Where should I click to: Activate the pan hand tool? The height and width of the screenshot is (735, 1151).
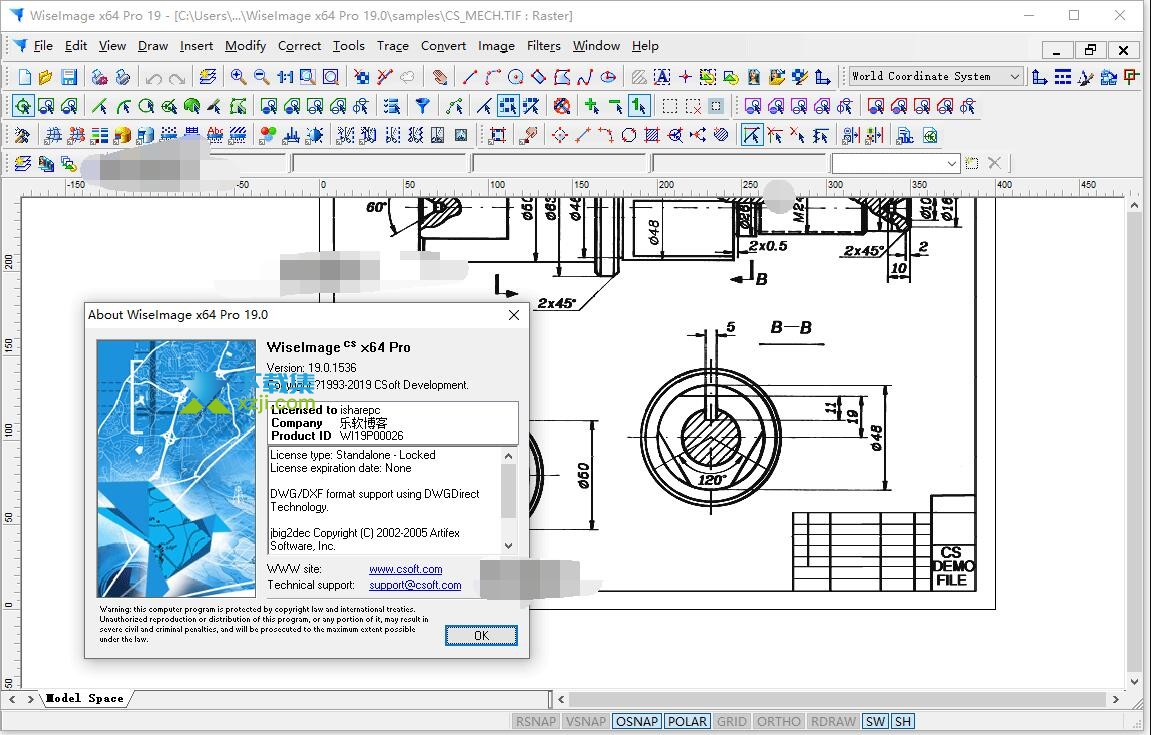tap(439, 77)
